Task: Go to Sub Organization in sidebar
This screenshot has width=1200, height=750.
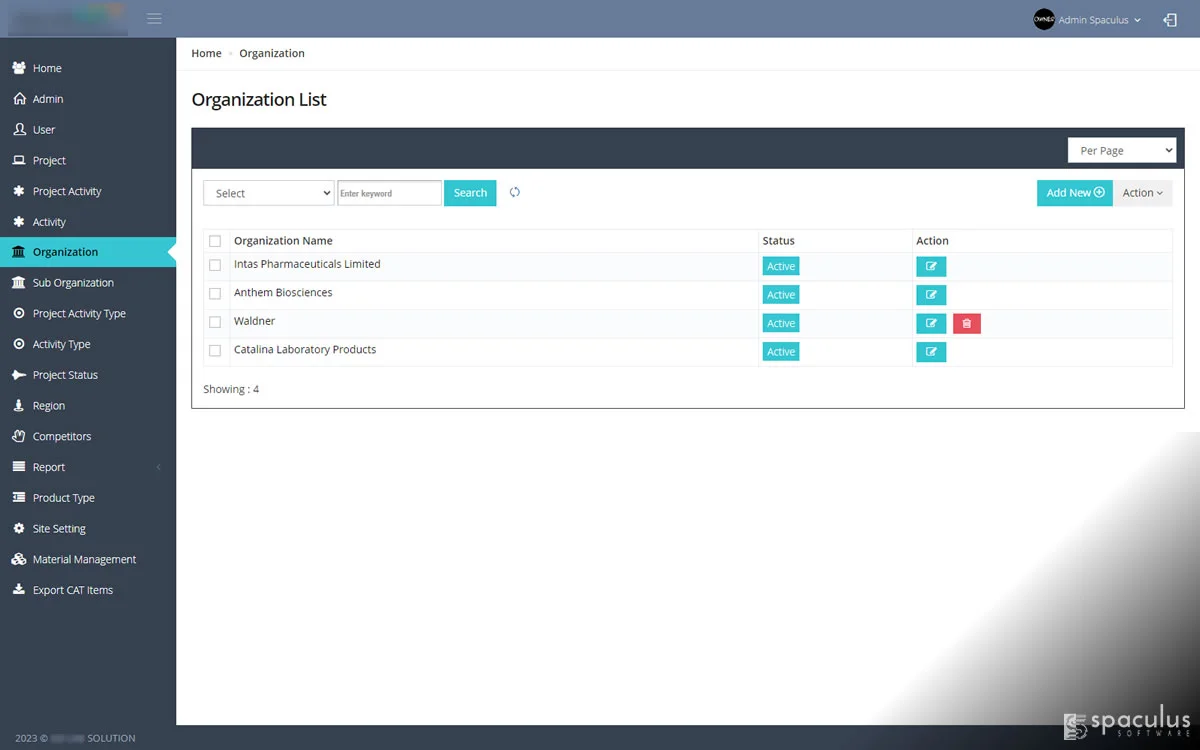Action: click(x=73, y=283)
